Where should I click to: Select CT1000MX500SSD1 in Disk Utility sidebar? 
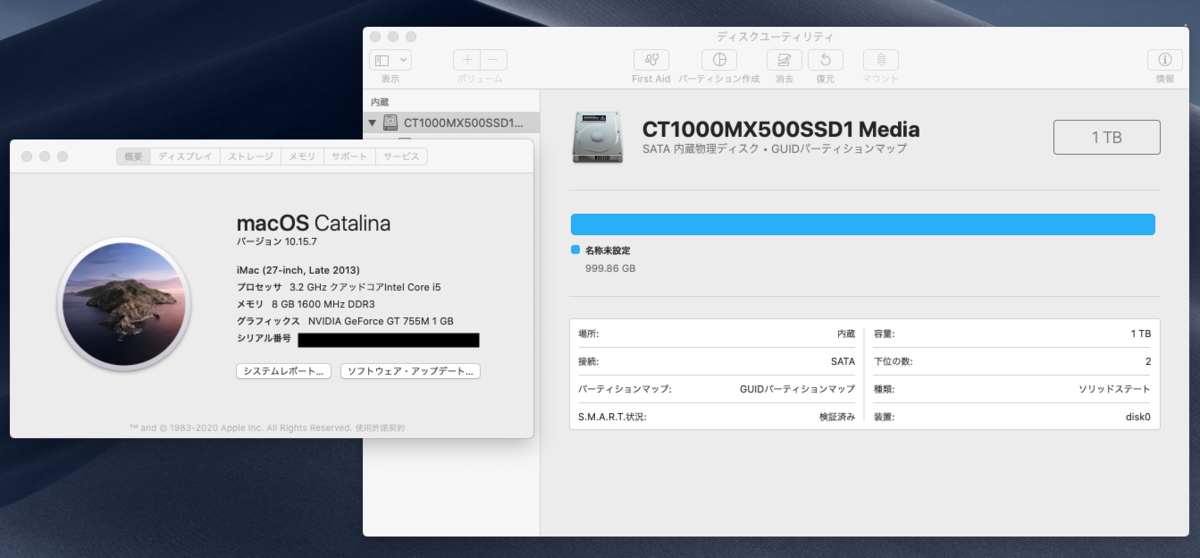pos(453,123)
